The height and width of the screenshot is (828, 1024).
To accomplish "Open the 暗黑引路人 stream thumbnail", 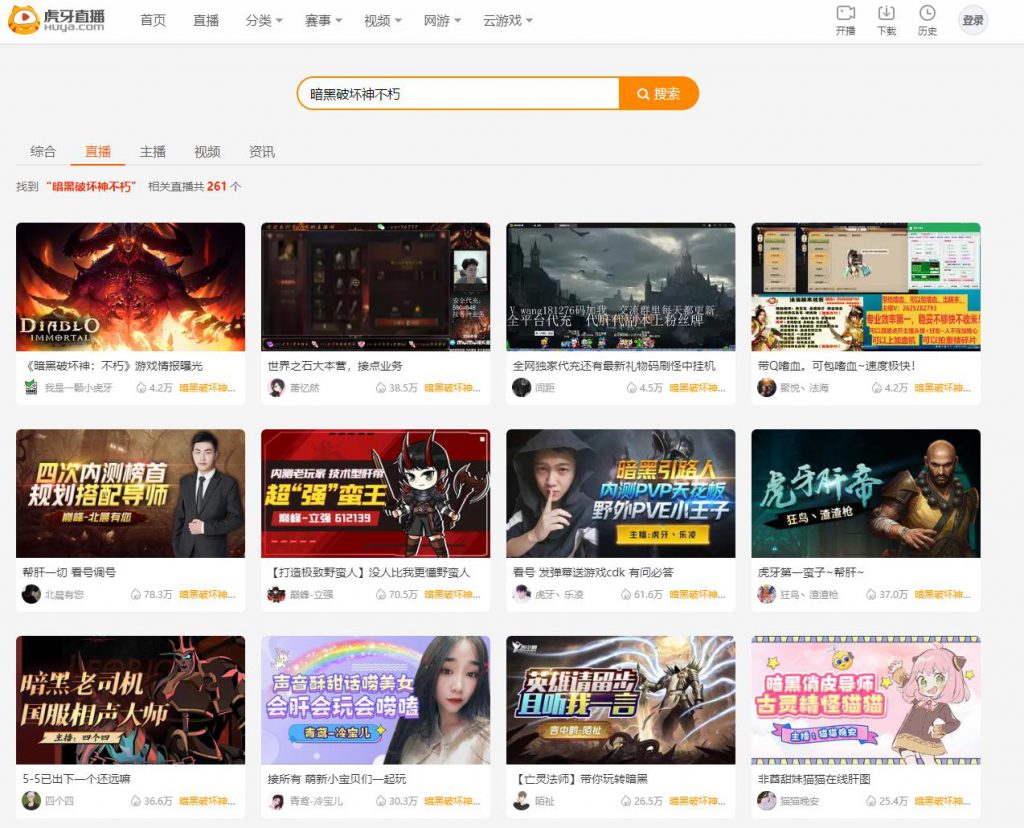I will click(620, 493).
